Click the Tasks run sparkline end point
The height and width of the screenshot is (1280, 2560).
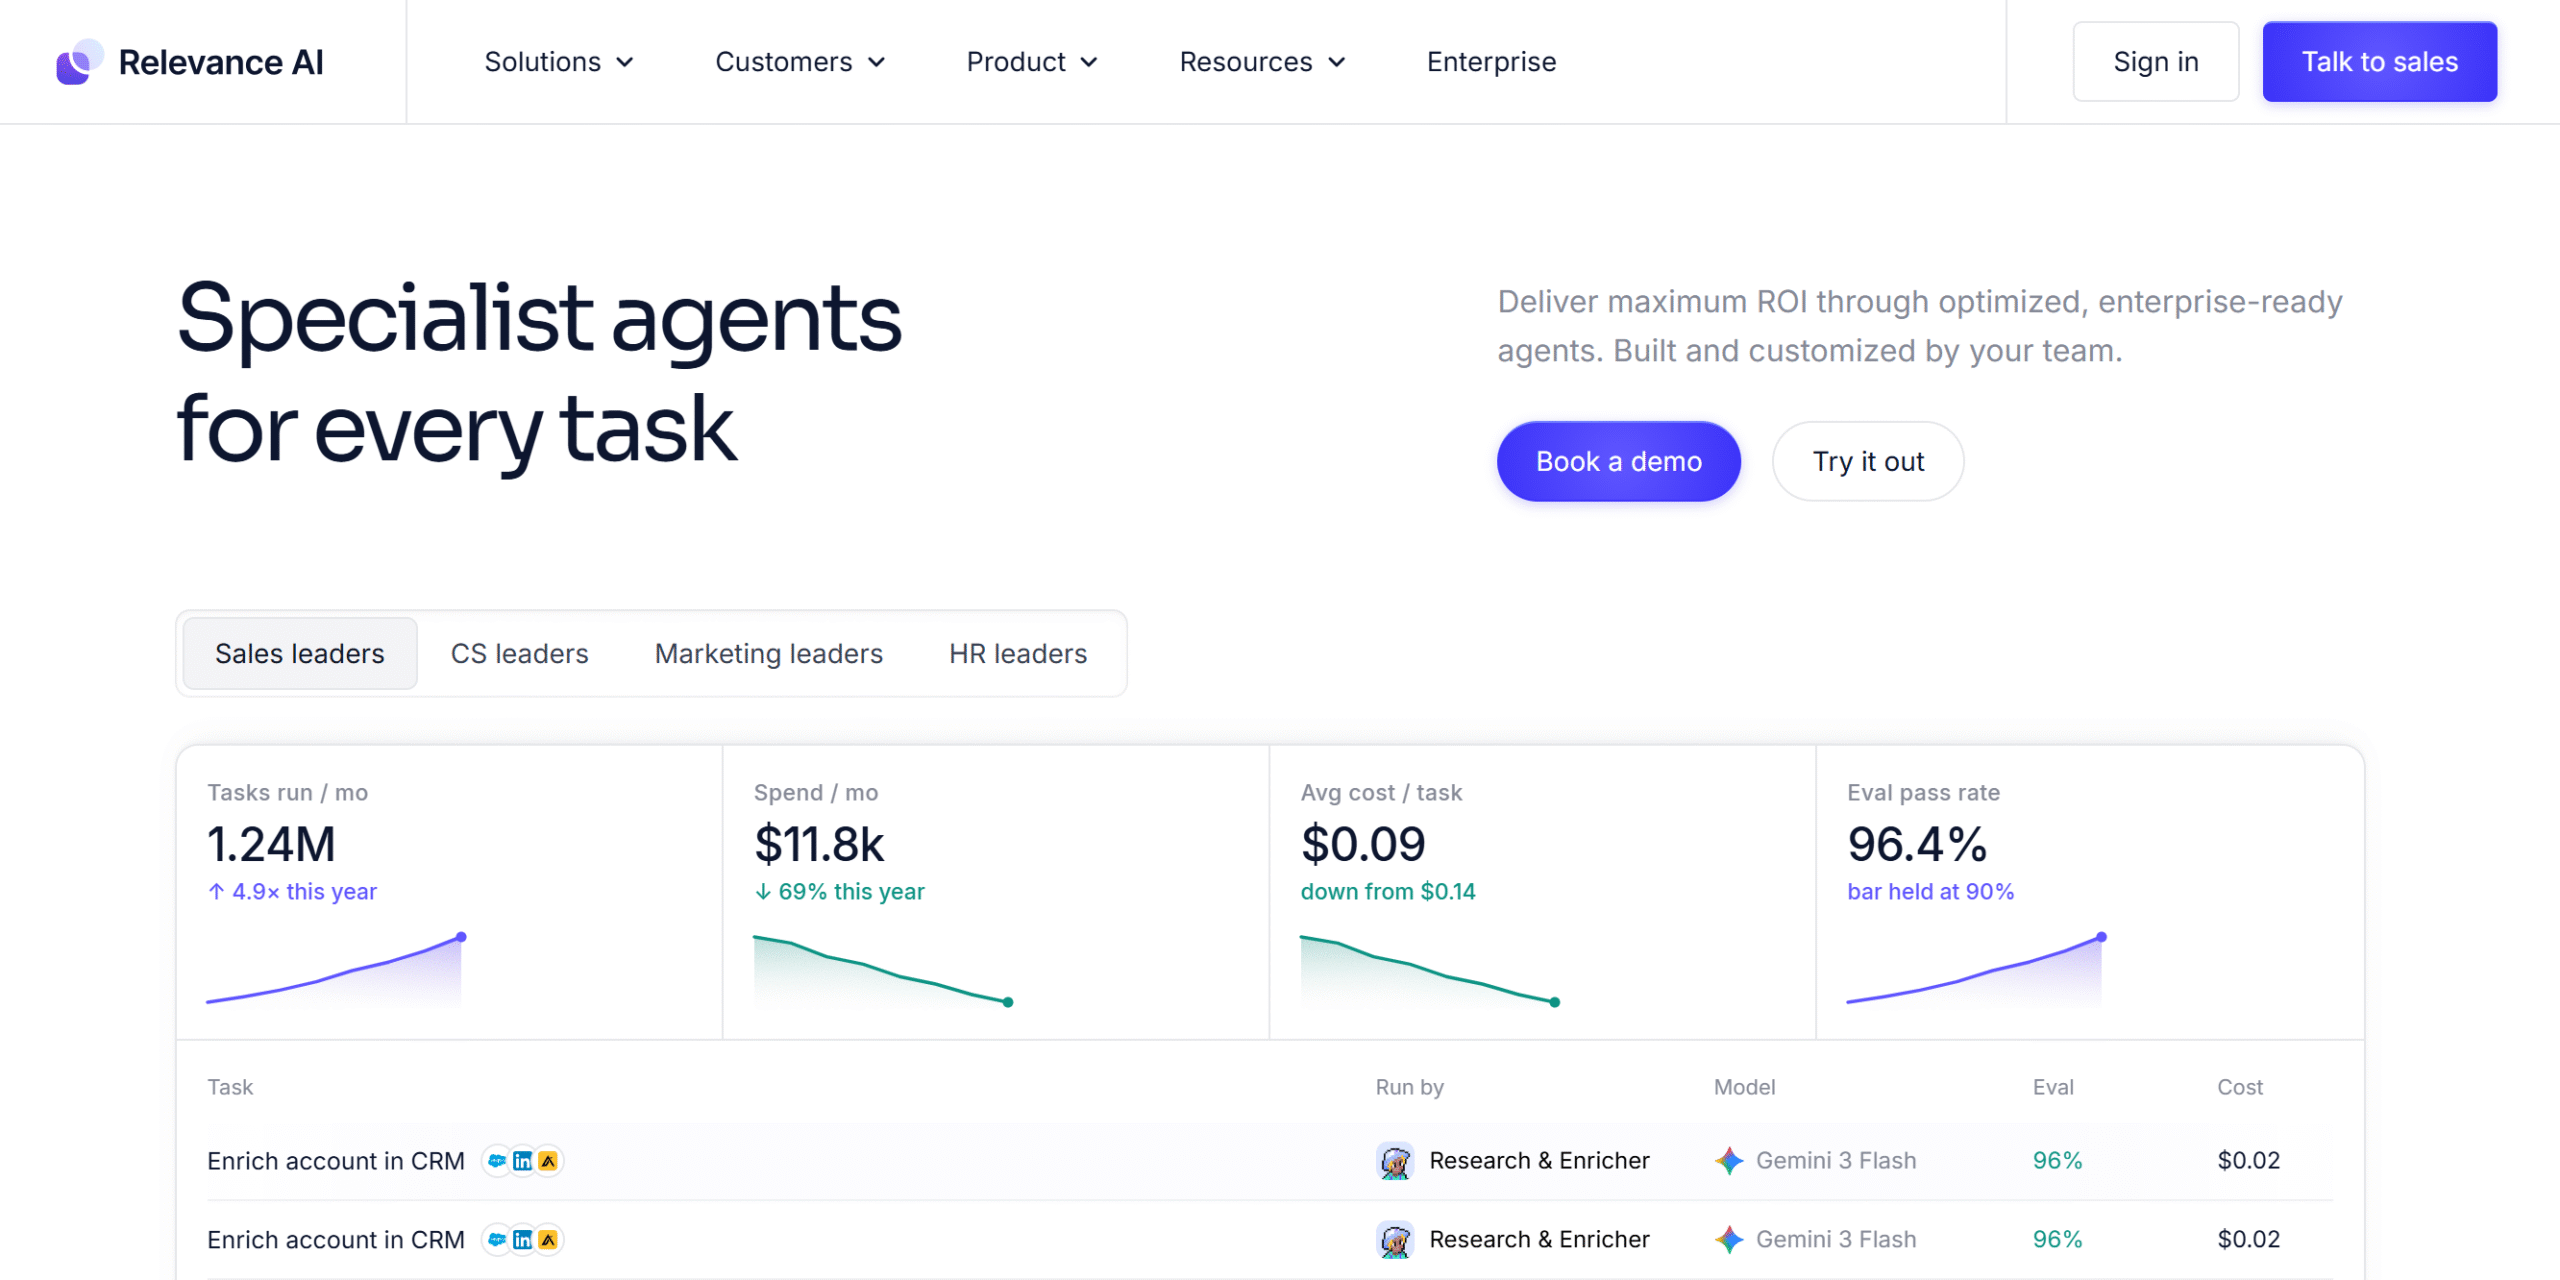(x=461, y=937)
